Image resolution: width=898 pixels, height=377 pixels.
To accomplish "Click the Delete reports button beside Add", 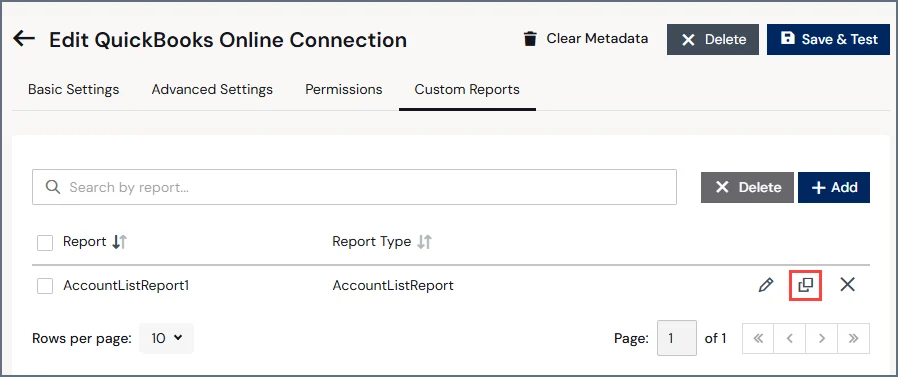I will click(747, 187).
